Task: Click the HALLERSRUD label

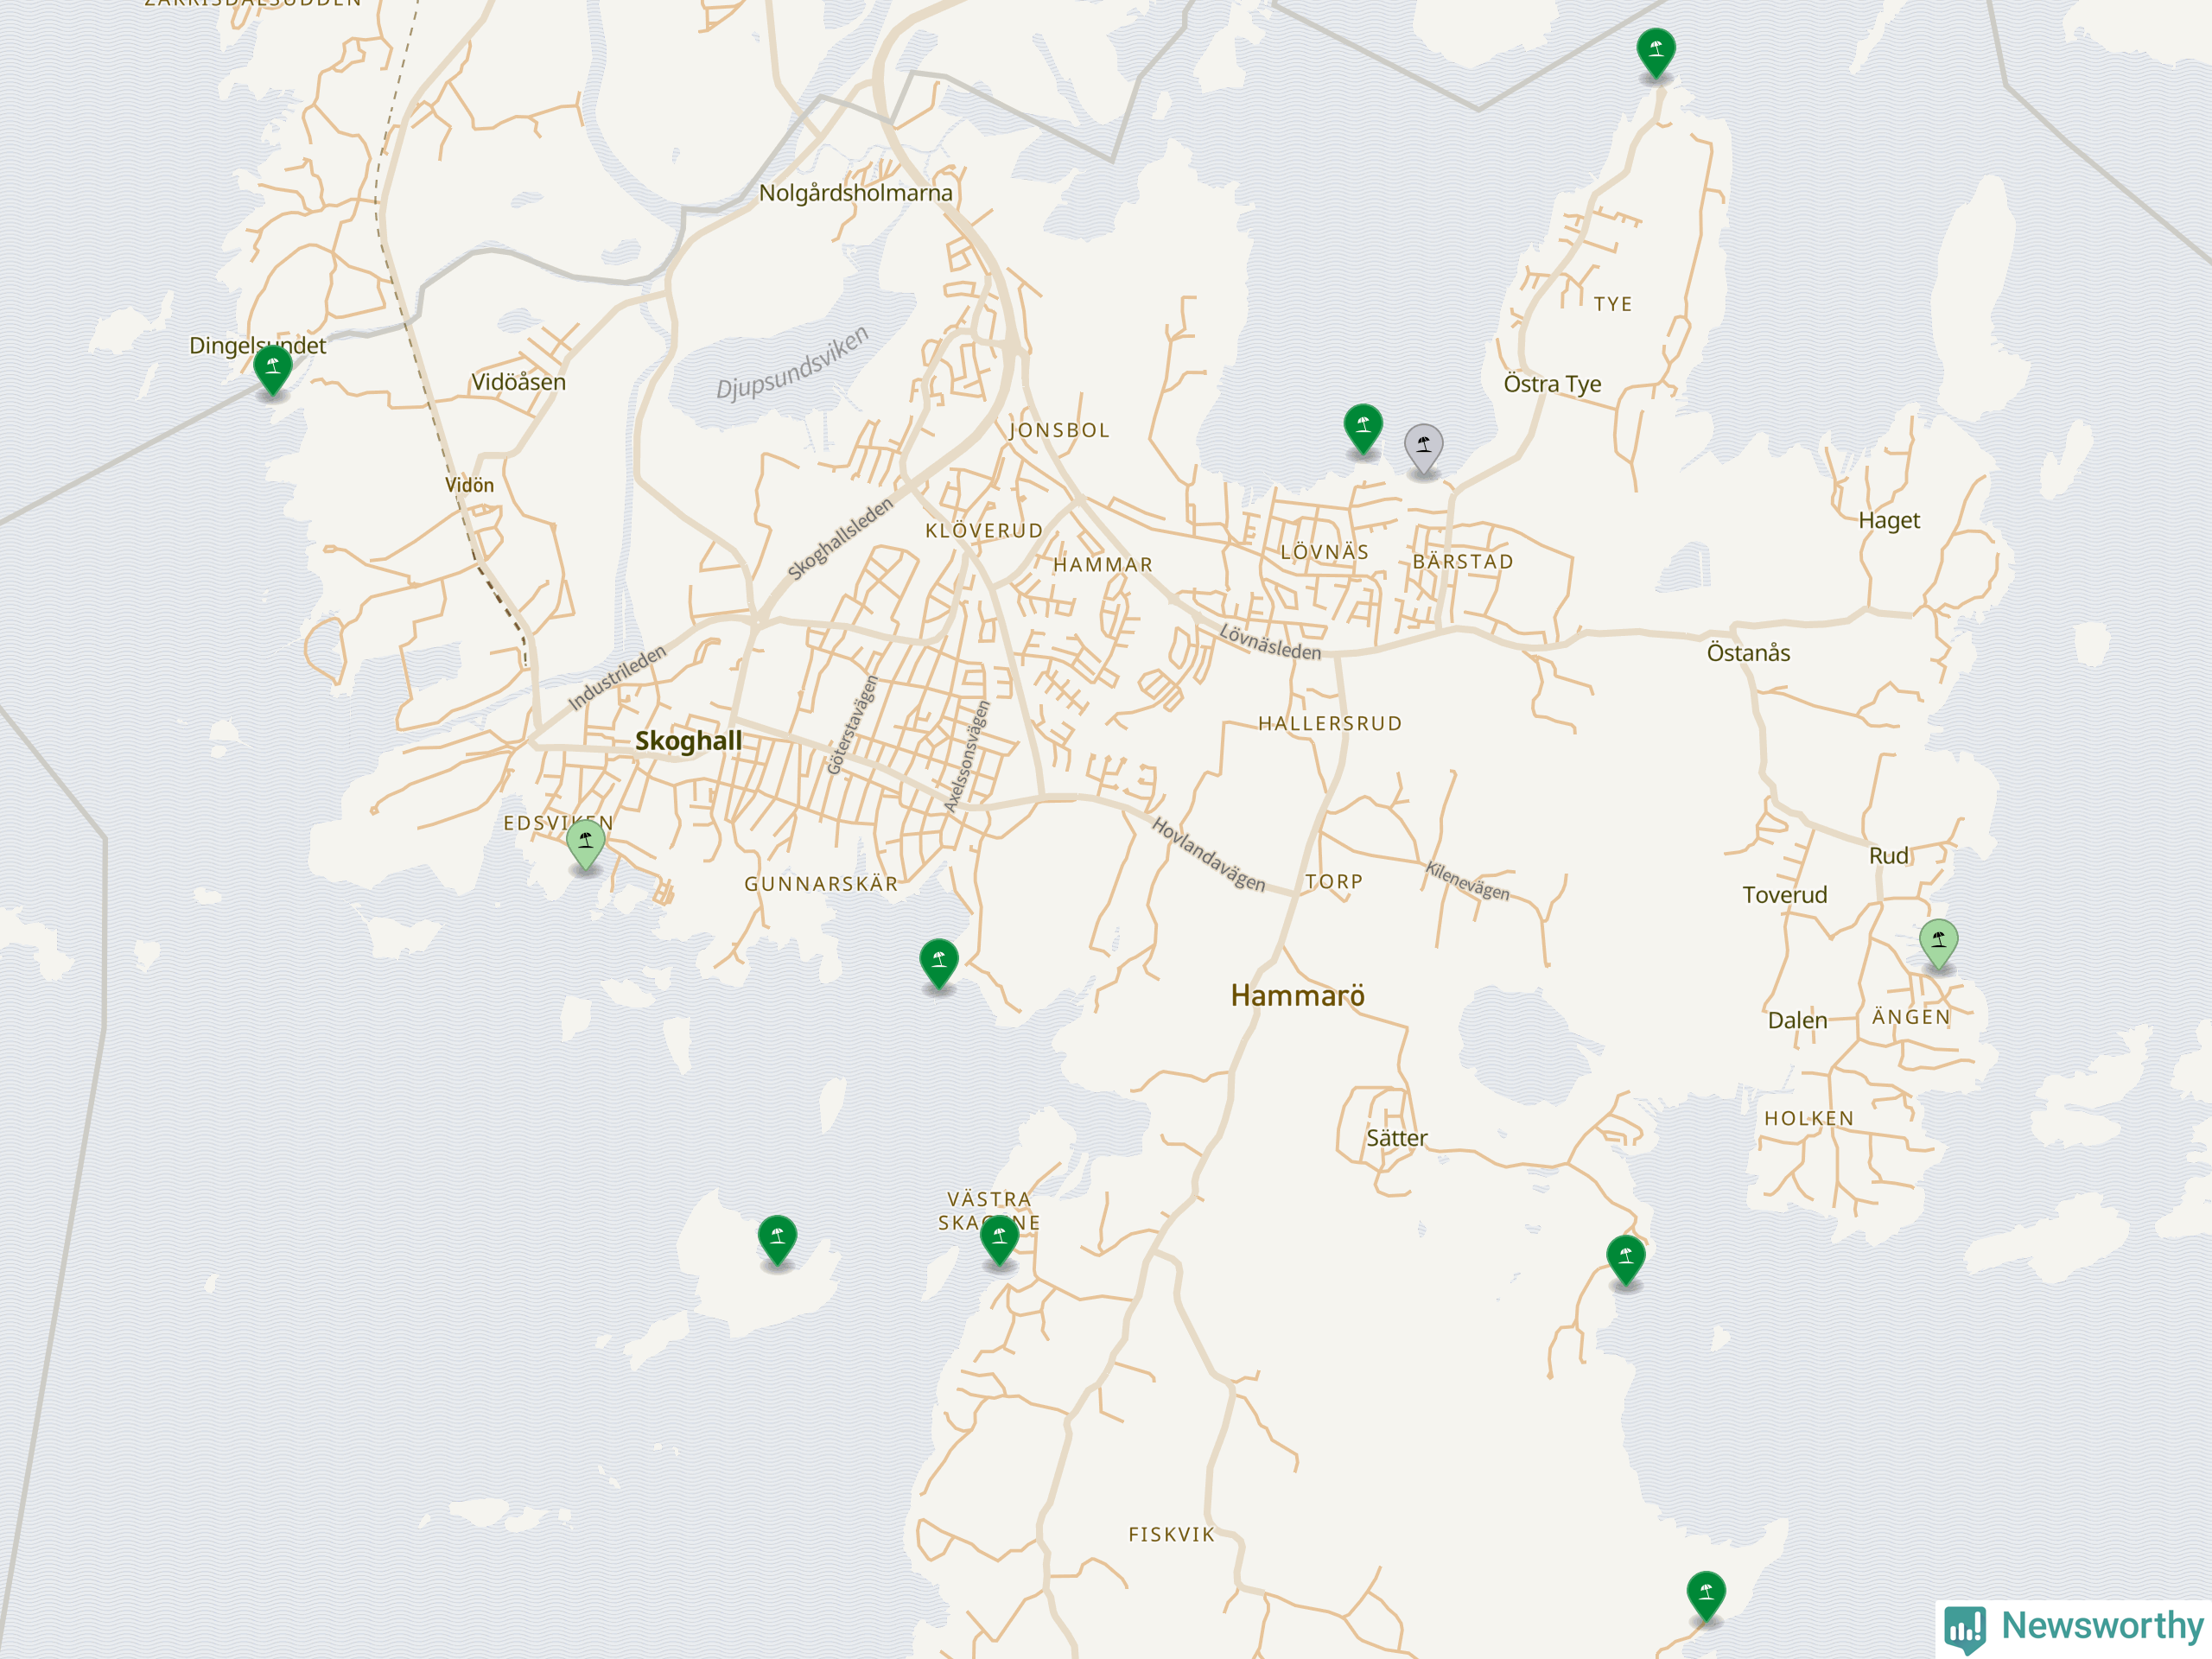Action: pyautogui.click(x=1330, y=723)
